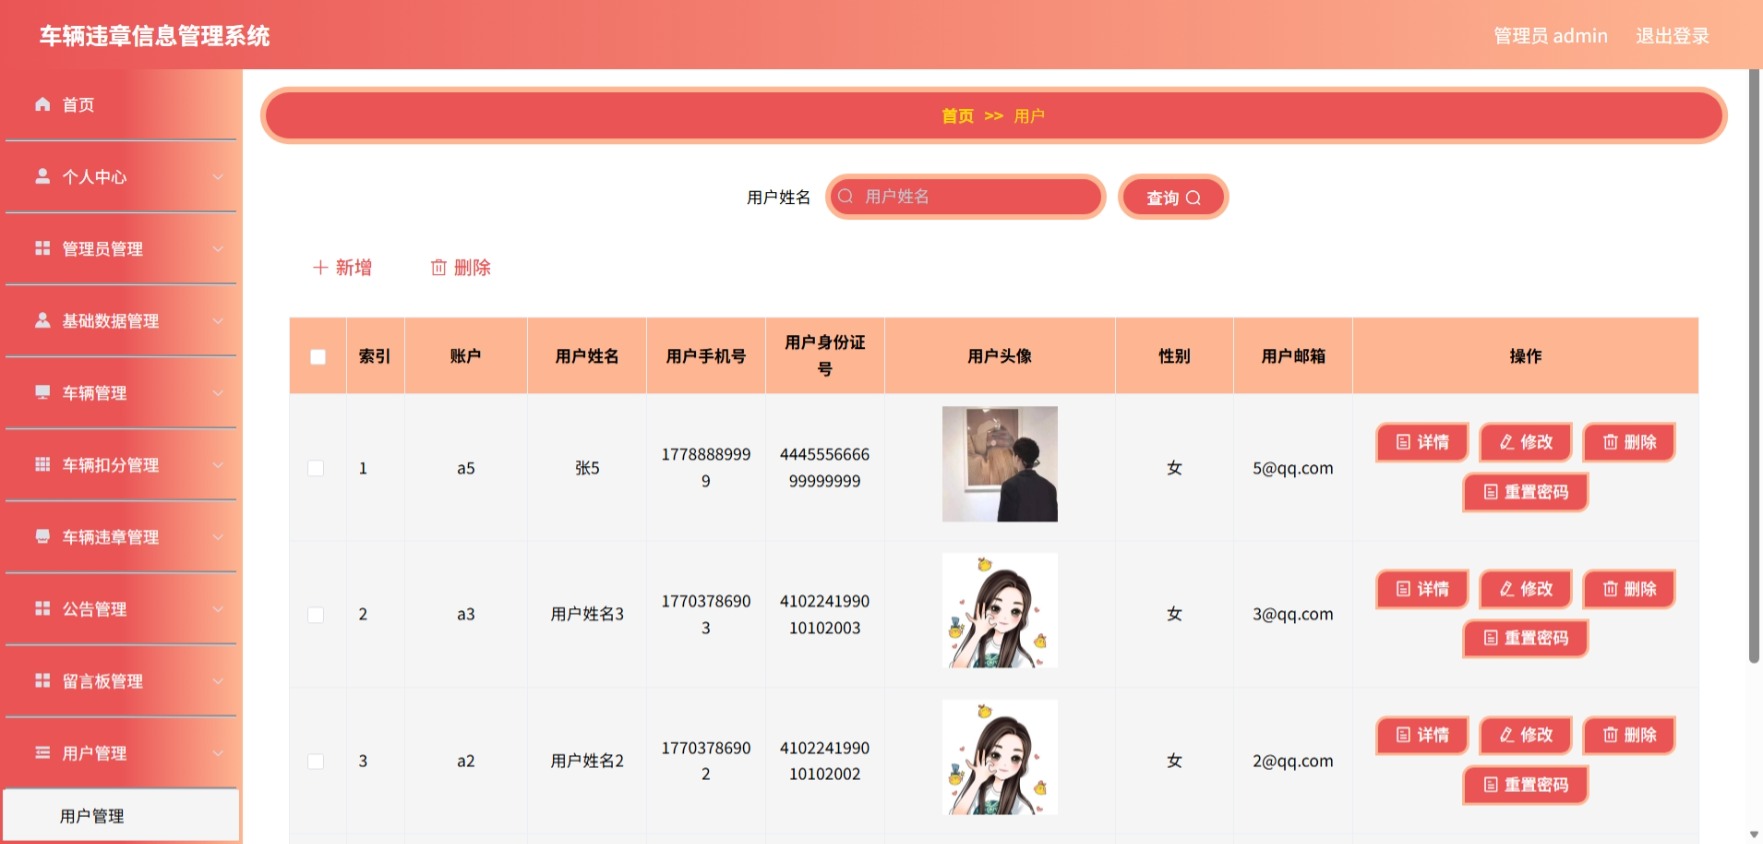Select the 用户管理 submenu item
This screenshot has width=1763, height=844.
click(x=121, y=816)
